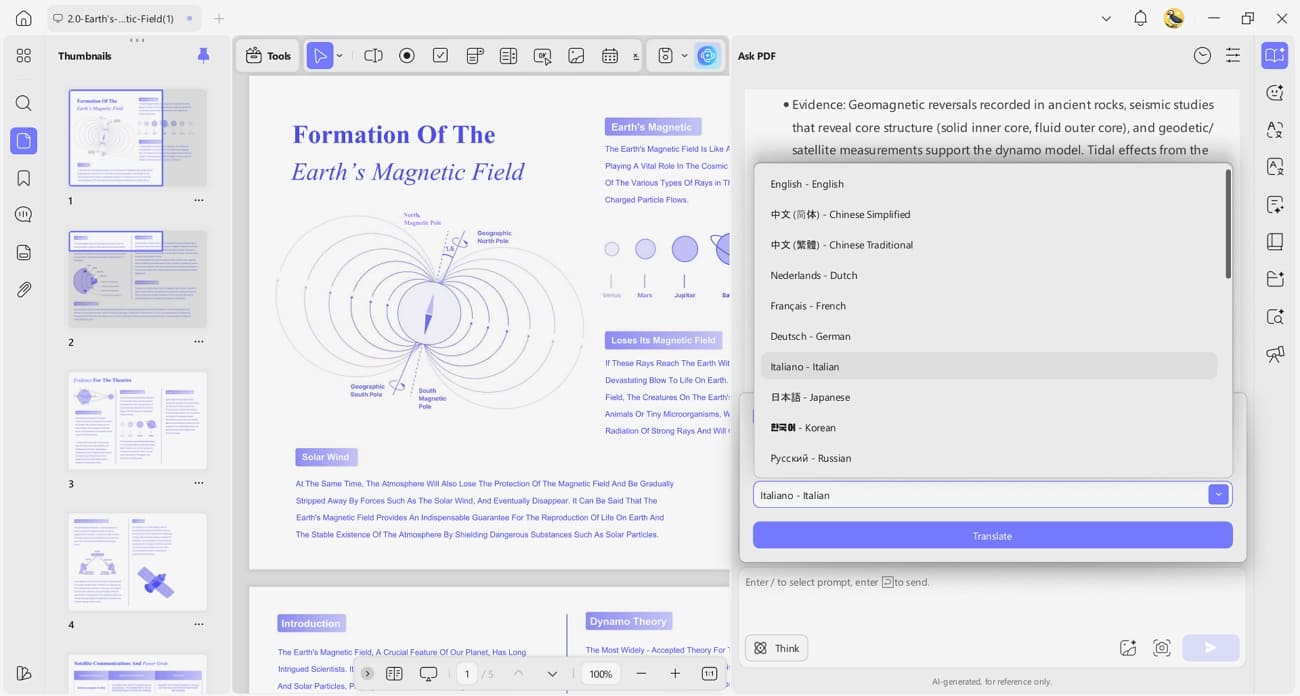Image resolution: width=1300 pixels, height=696 pixels.
Task: Select Japanese language option
Action: point(989,397)
